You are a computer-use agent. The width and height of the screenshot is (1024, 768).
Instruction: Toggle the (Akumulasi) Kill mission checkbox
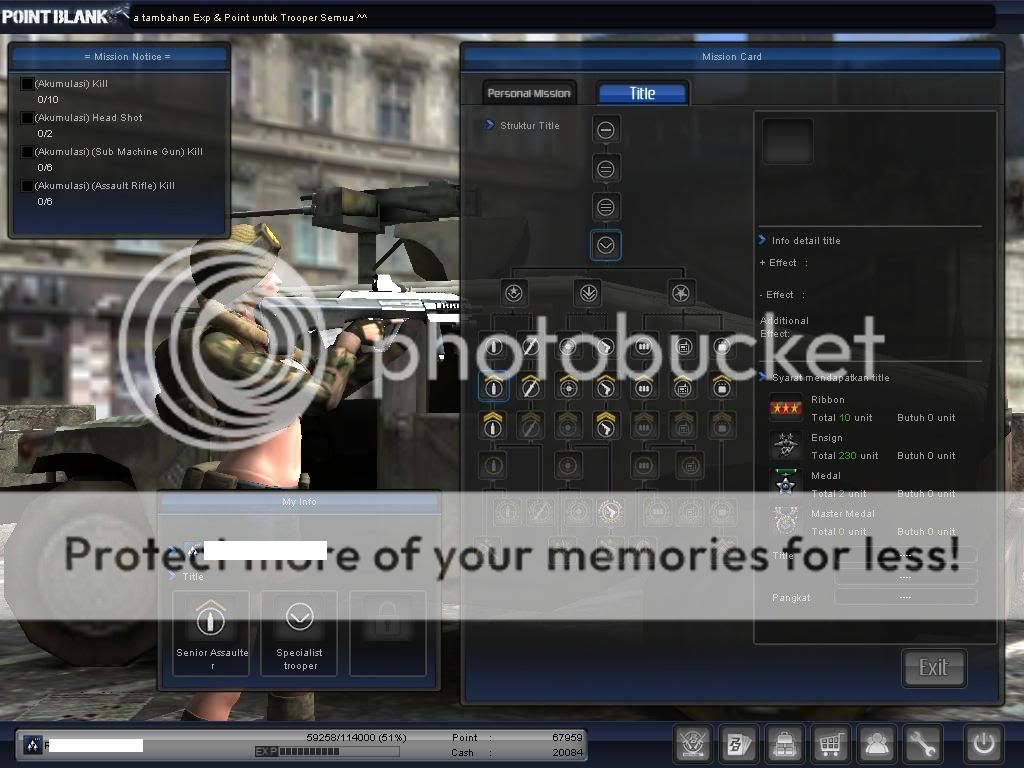click(27, 84)
